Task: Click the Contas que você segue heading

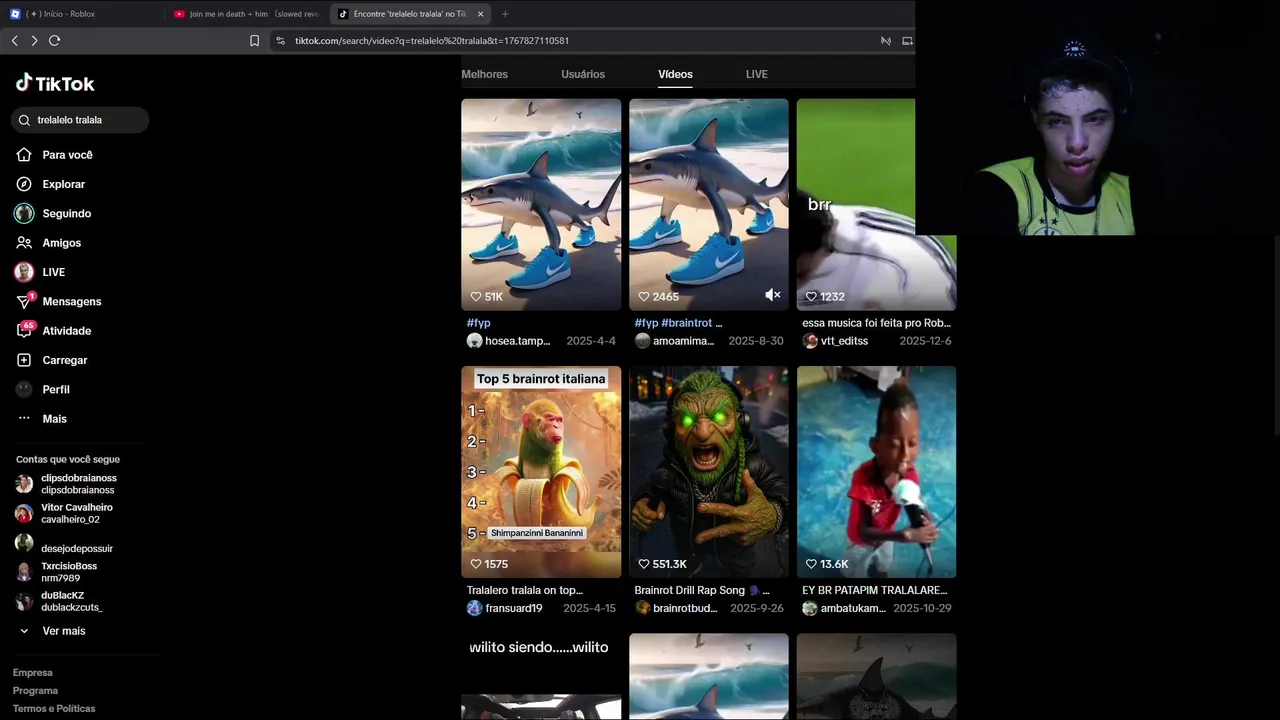Action: [68, 459]
